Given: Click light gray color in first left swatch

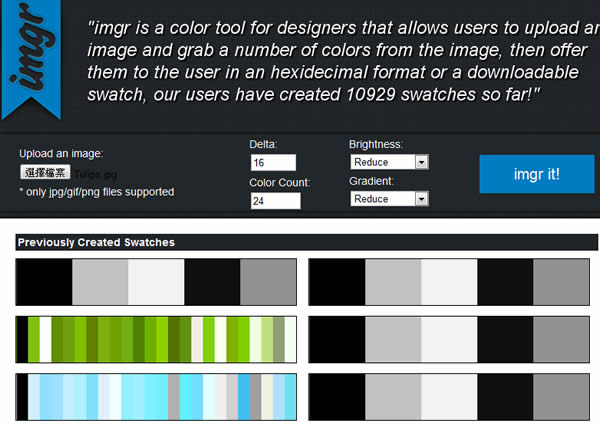Looking at the screenshot, I should [x=100, y=282].
